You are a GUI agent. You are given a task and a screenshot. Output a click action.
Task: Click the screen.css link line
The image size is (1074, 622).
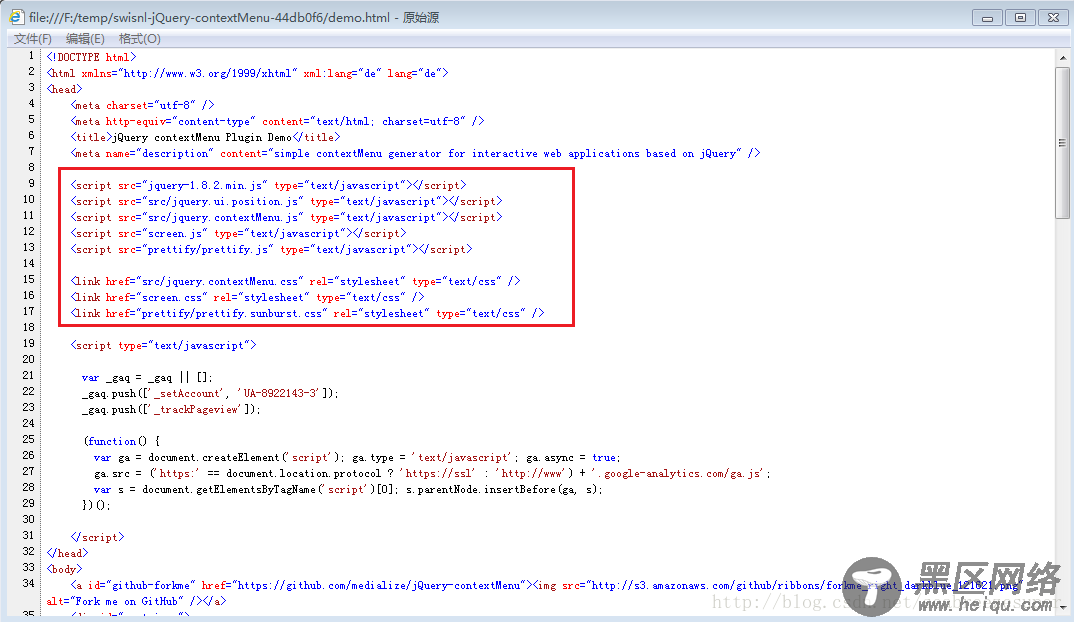click(x=247, y=297)
